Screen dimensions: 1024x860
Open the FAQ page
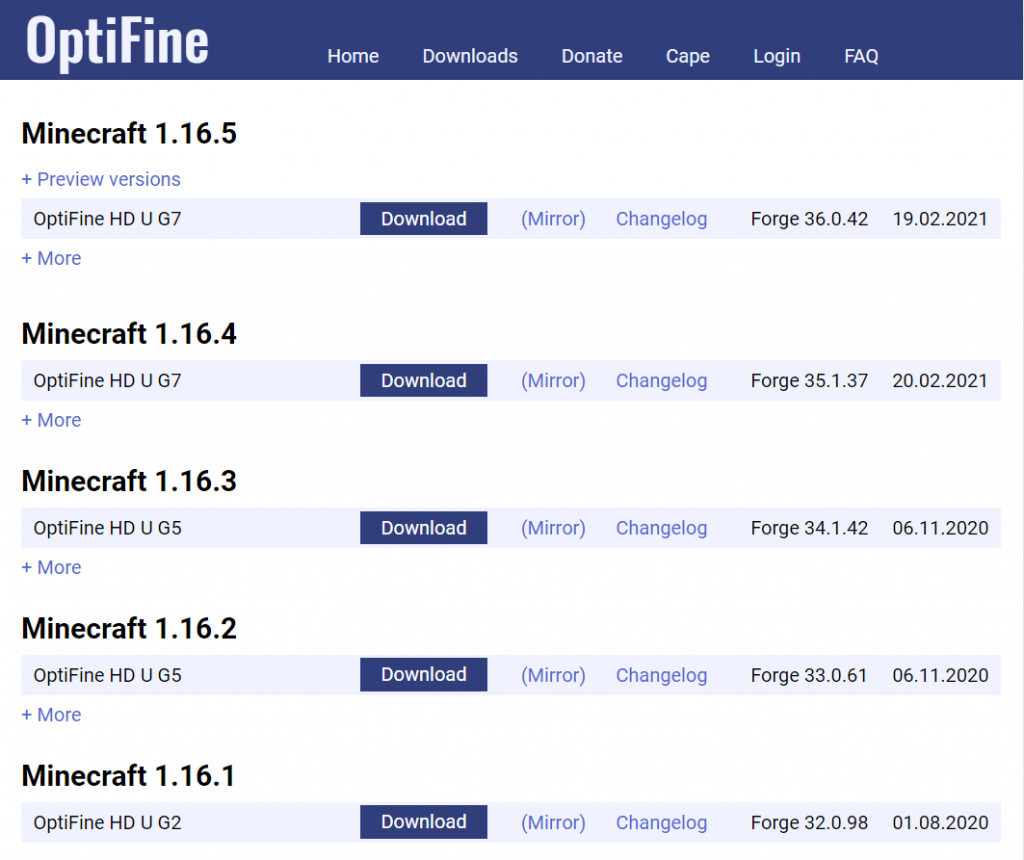(861, 56)
